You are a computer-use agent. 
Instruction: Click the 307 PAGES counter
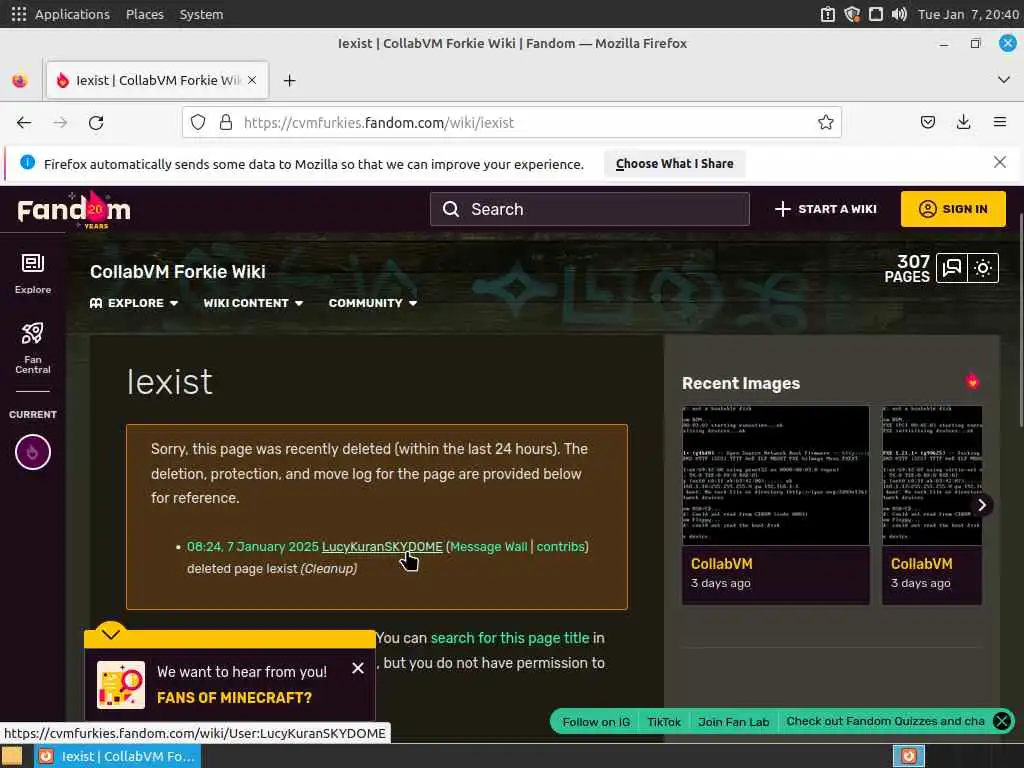coord(906,268)
